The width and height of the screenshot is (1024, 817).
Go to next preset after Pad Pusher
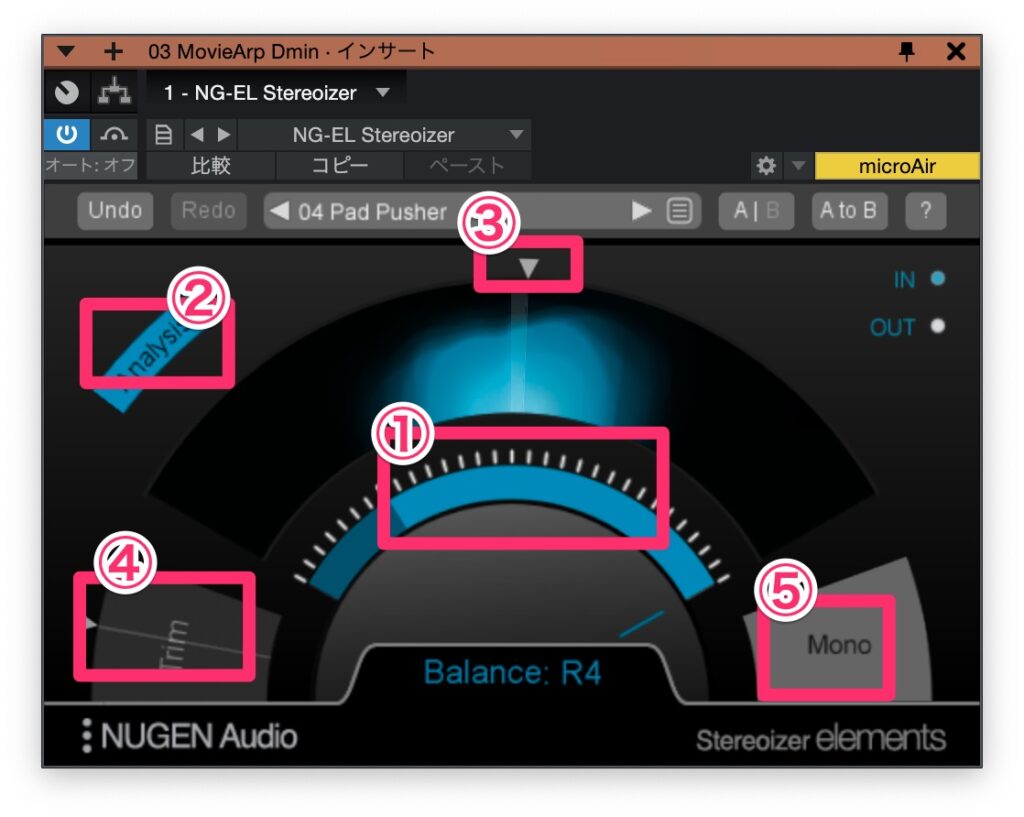642,211
